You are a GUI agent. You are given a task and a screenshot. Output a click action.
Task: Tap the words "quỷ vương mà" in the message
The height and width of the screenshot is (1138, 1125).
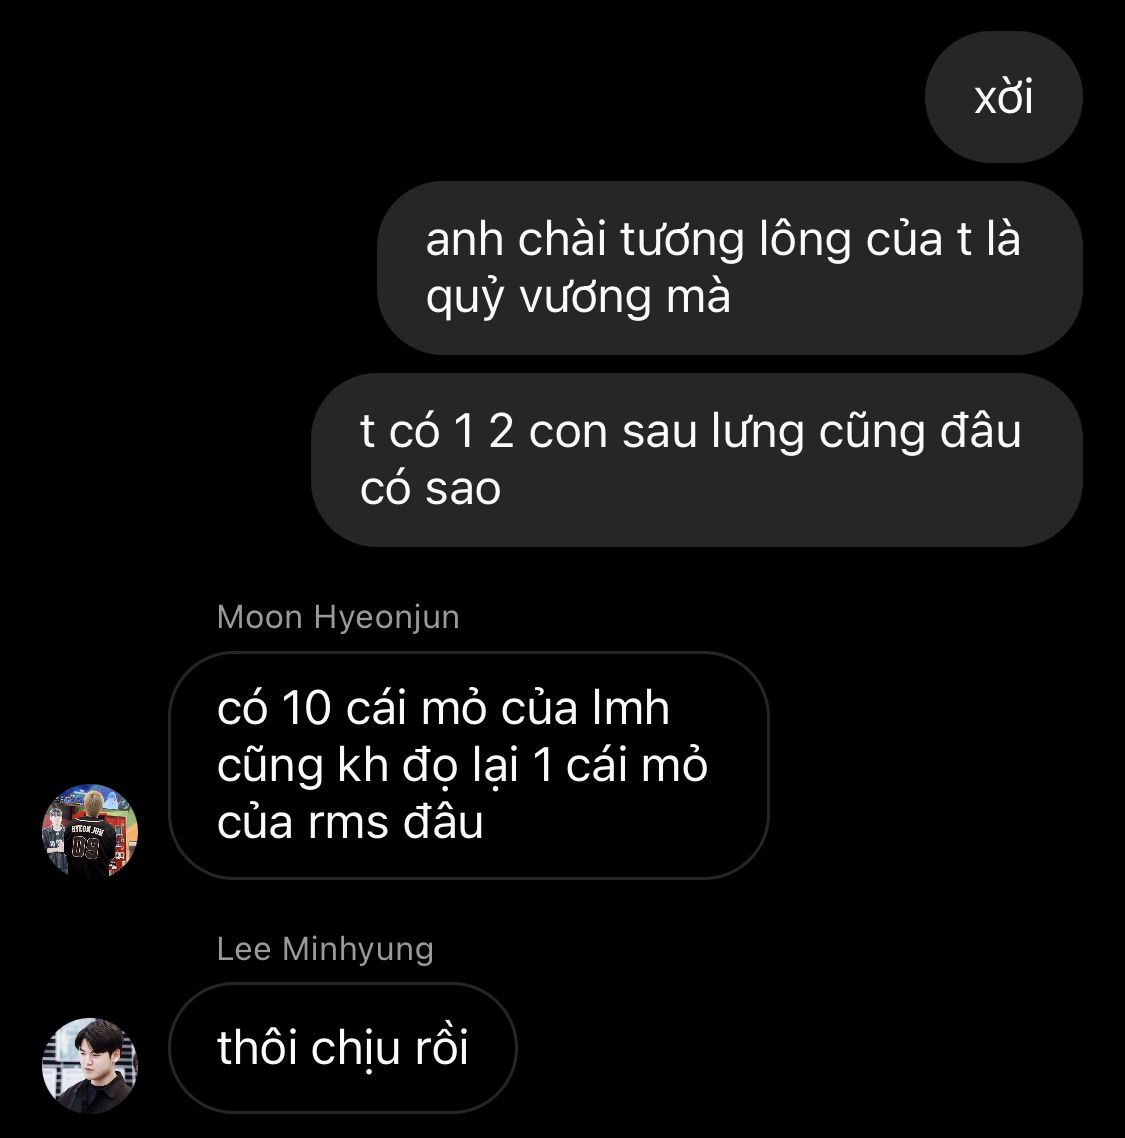578,298
